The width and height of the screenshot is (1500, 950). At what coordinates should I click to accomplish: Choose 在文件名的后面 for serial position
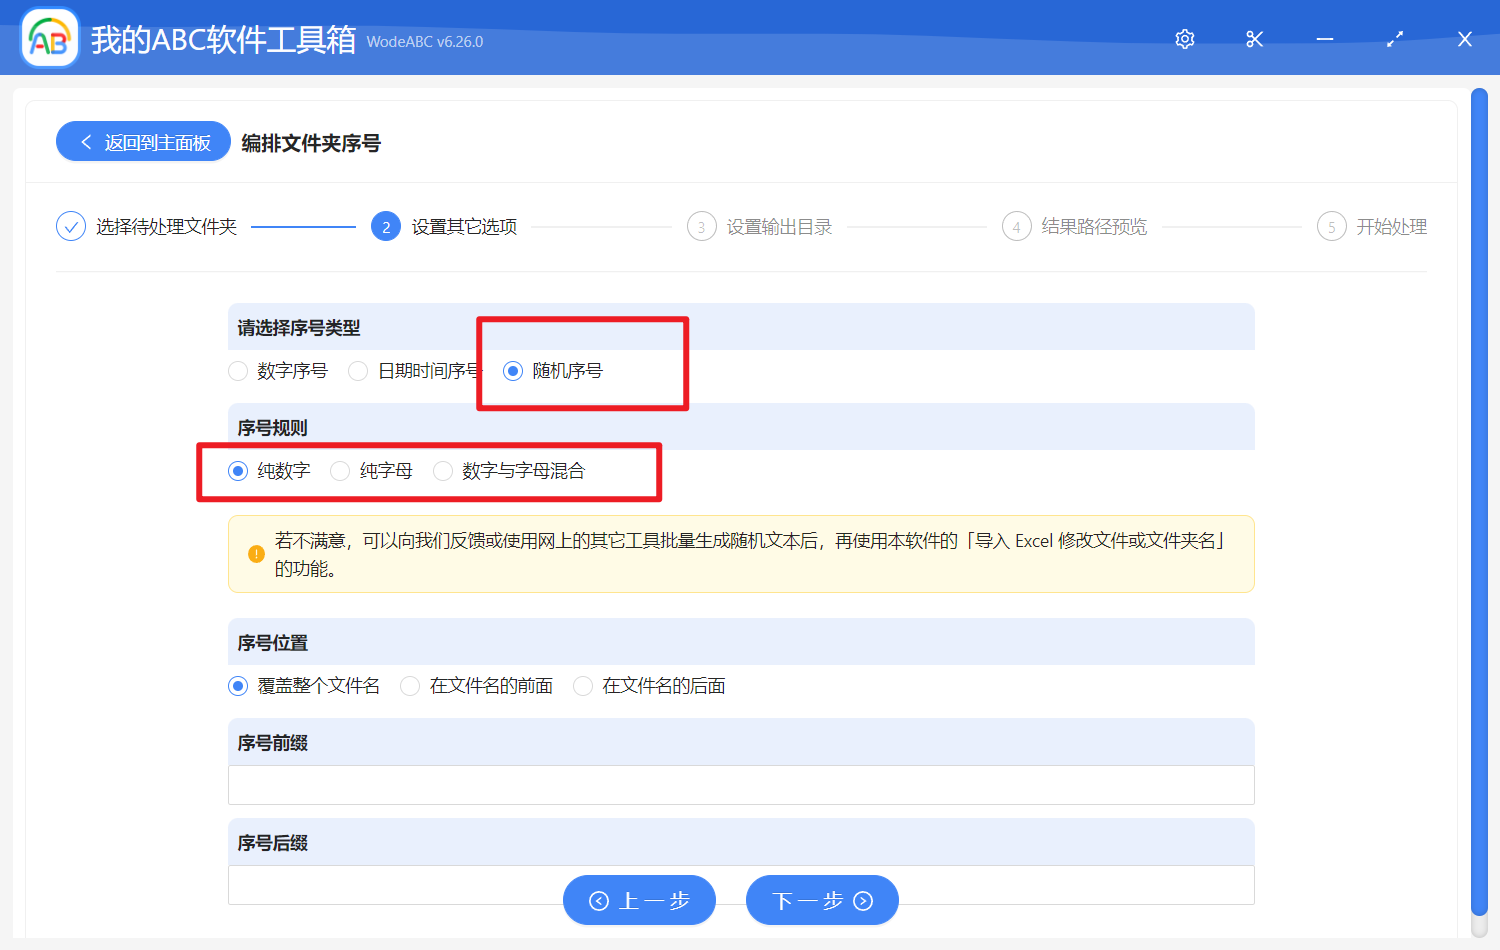tap(583, 686)
